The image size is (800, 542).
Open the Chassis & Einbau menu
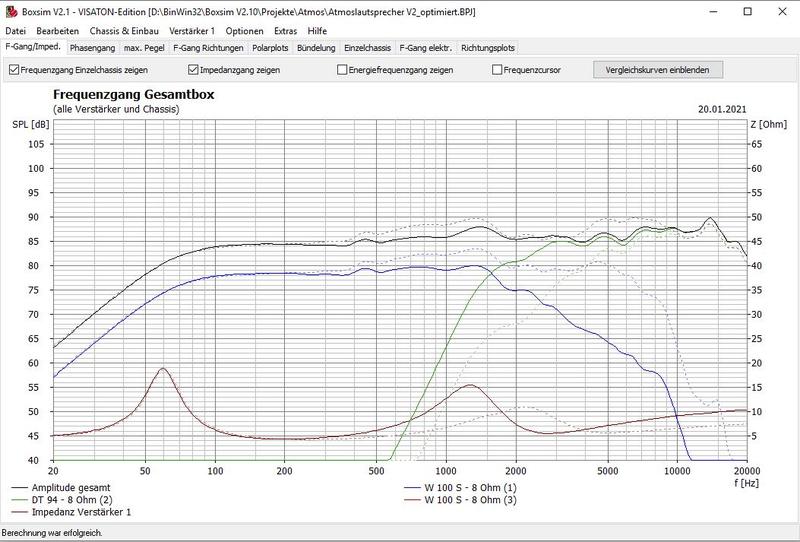point(122,31)
